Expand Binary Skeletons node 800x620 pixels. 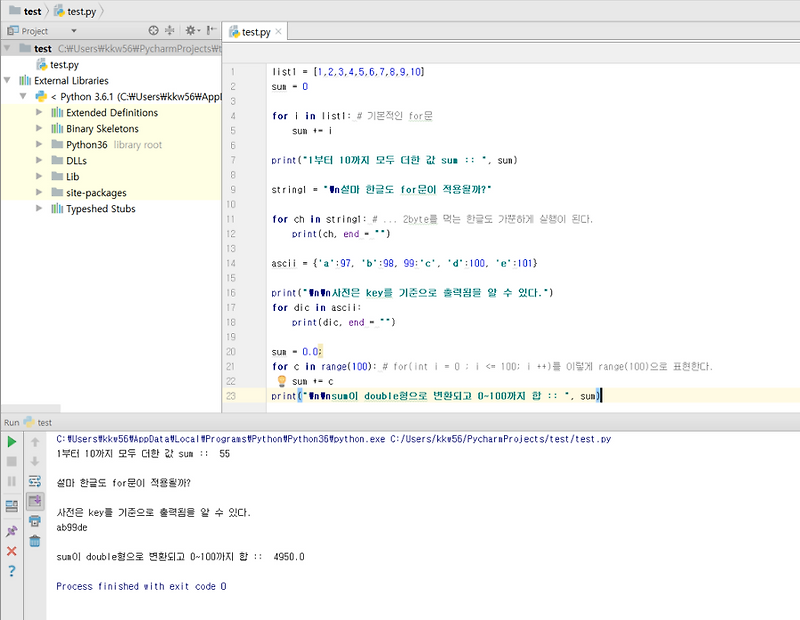(x=39, y=128)
